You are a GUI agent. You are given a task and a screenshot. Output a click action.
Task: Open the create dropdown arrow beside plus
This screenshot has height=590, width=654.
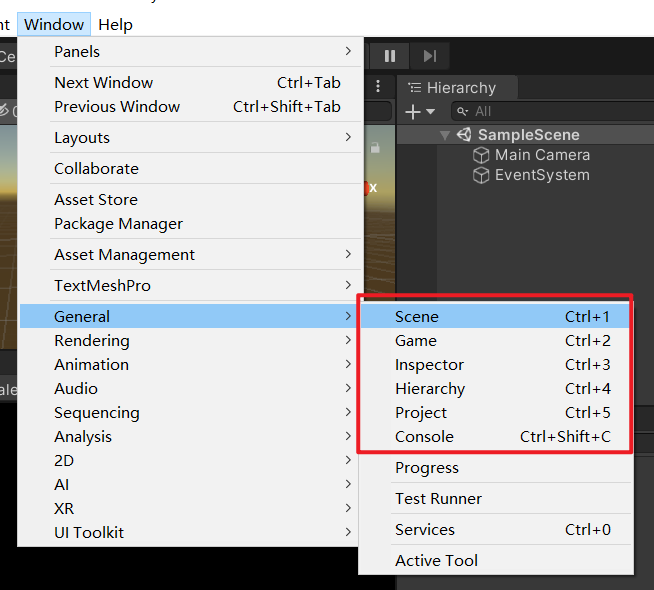[x=430, y=111]
